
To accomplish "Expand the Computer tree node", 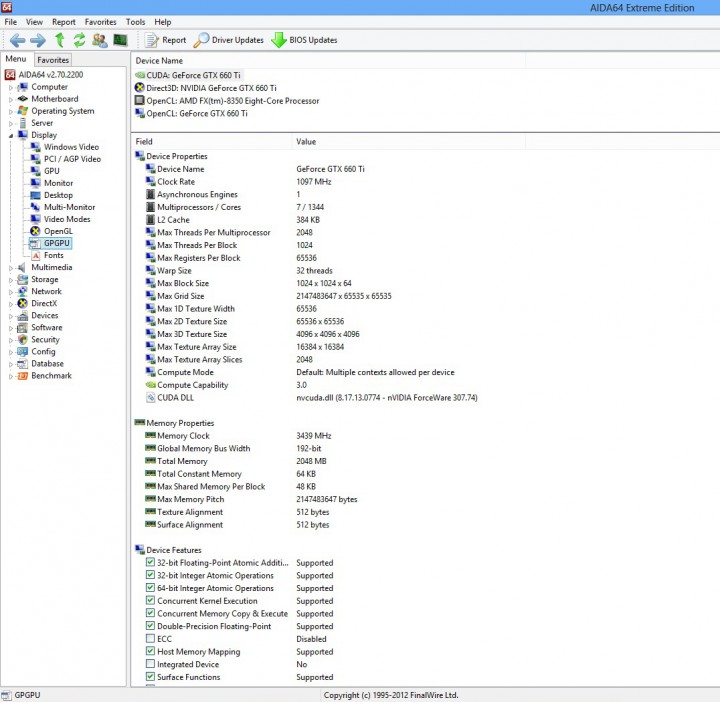I will [x=11, y=87].
